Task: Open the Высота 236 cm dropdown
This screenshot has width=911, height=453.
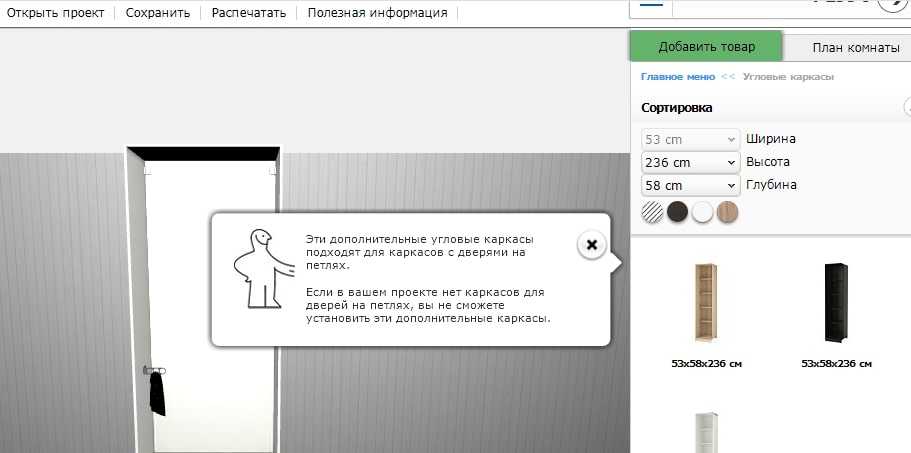Action: [x=688, y=162]
